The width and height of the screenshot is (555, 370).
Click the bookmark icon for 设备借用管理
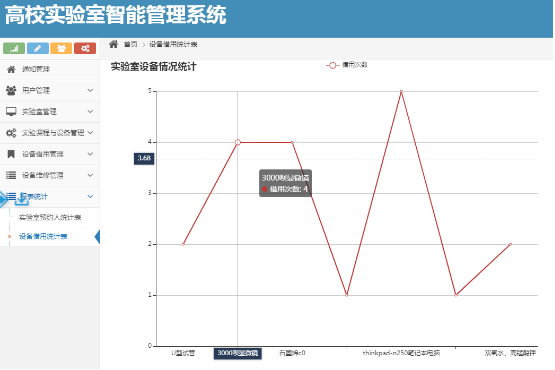coord(11,154)
